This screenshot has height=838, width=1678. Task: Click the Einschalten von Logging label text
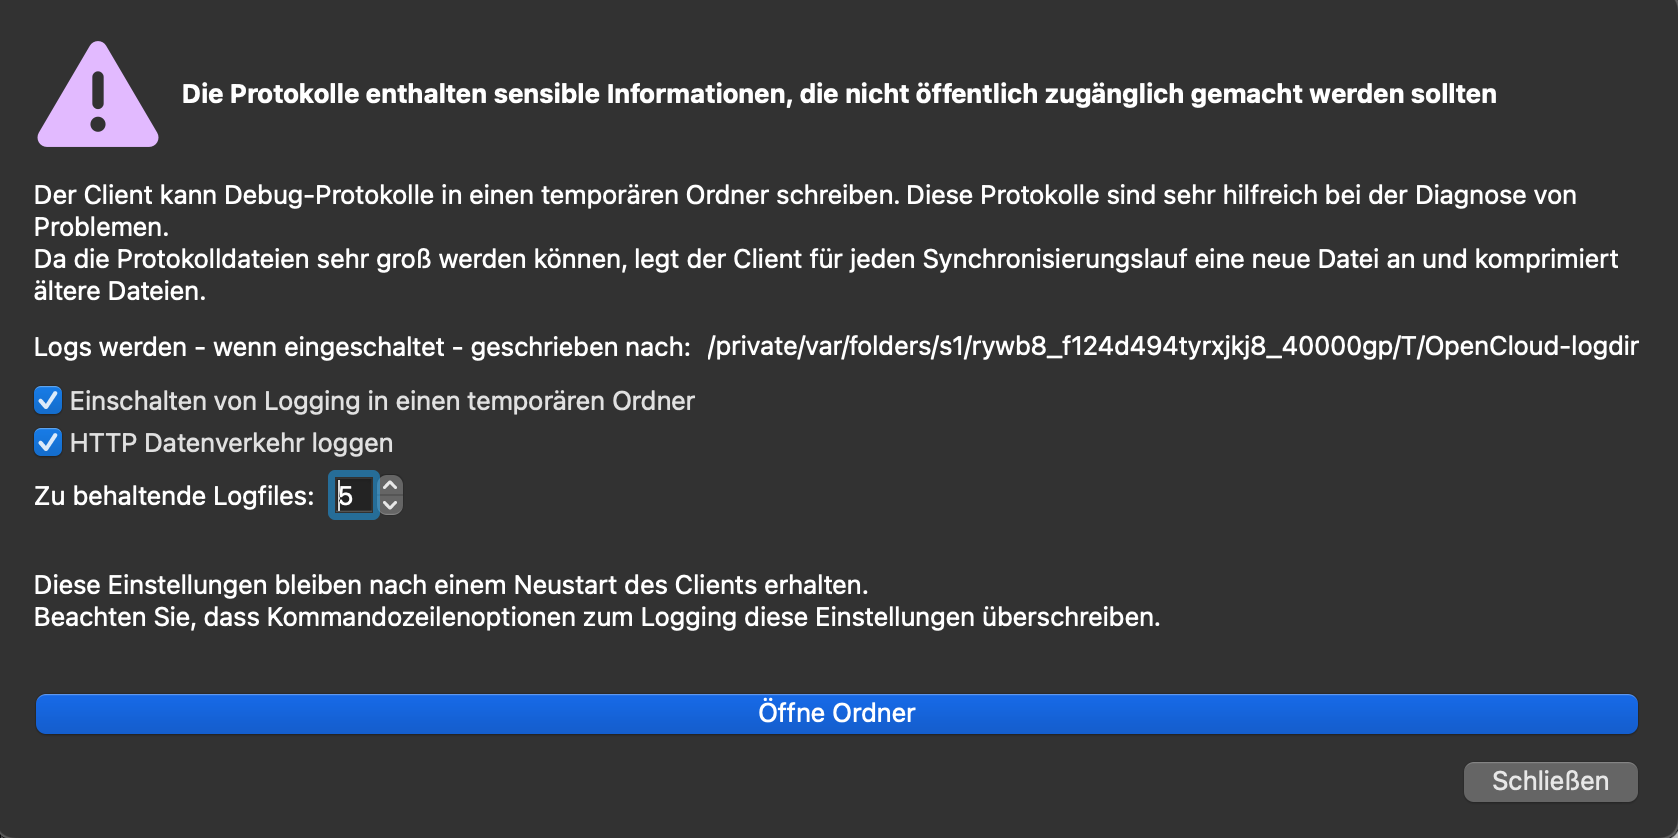point(382,401)
